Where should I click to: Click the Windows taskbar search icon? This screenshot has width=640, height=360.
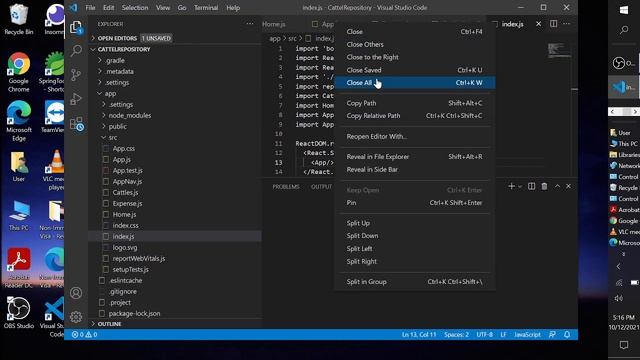pos(624,30)
